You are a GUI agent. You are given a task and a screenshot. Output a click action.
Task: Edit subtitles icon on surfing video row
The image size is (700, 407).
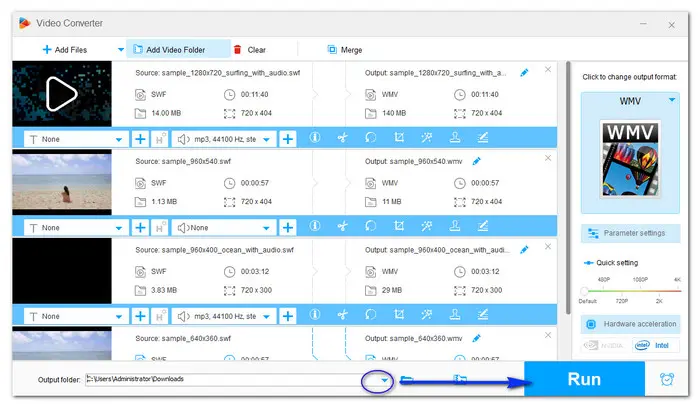click(x=483, y=137)
